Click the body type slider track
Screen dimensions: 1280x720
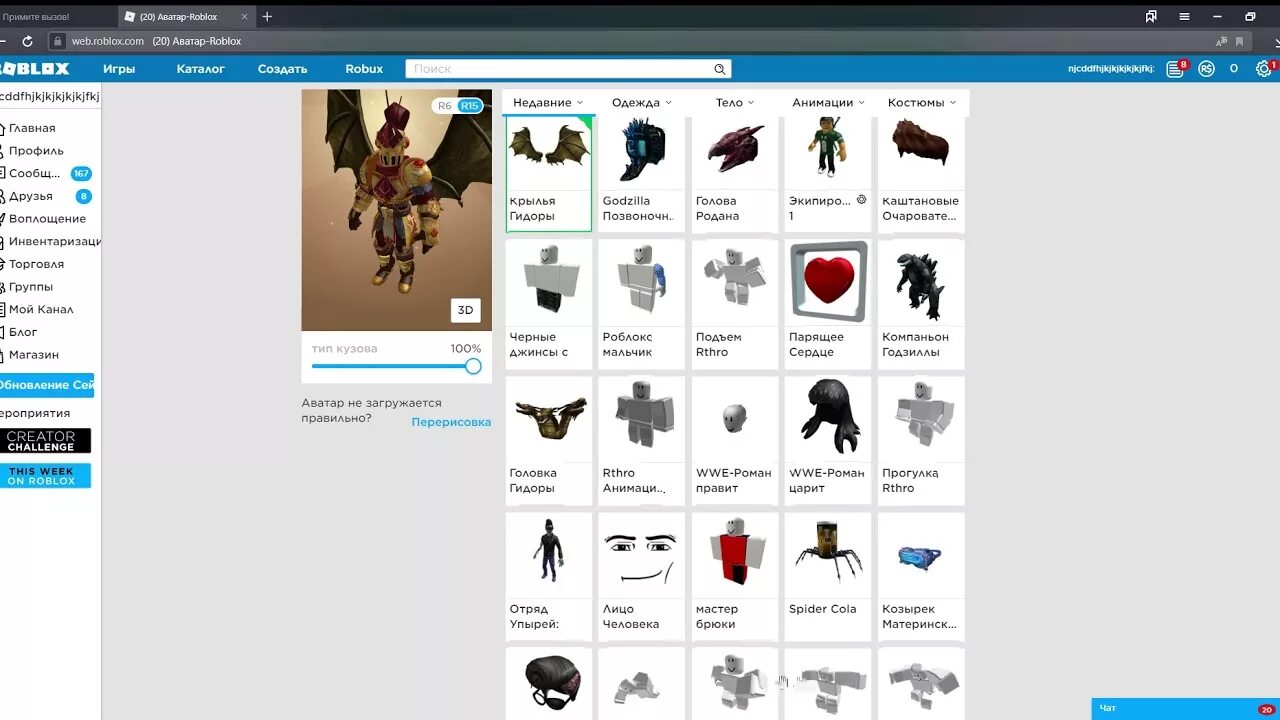point(392,366)
